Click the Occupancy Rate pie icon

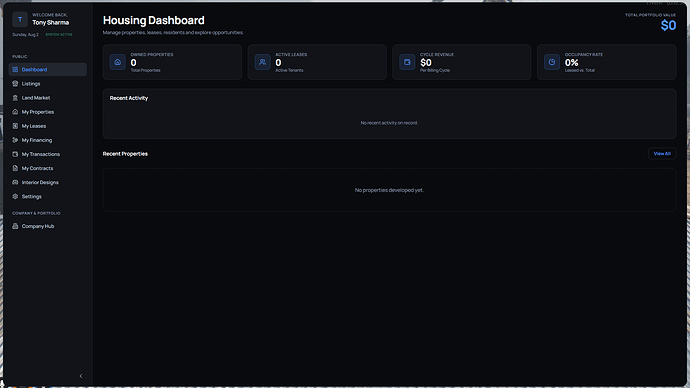coord(552,62)
